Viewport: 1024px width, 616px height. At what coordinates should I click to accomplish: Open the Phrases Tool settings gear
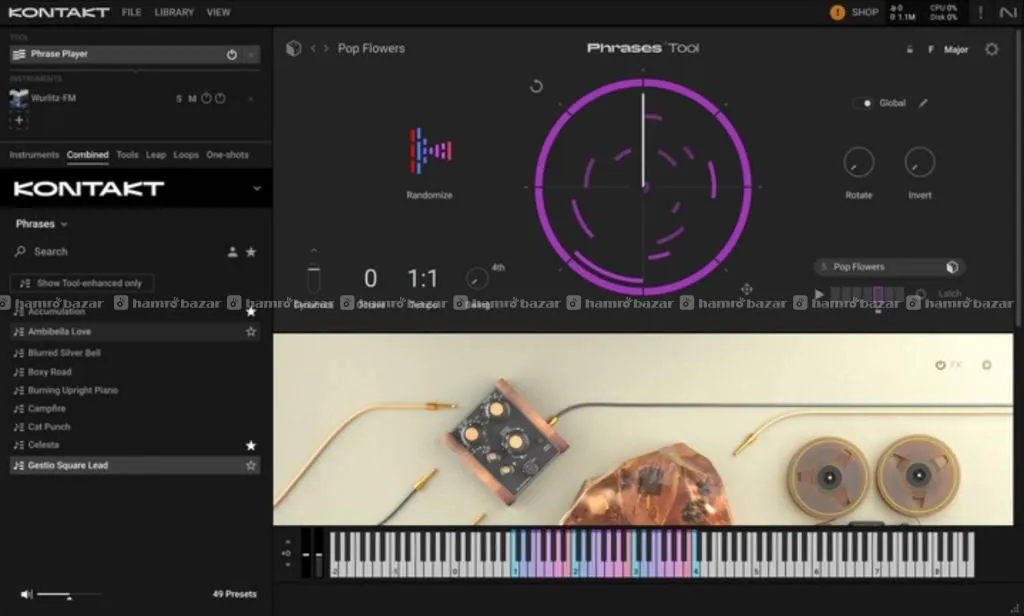(x=991, y=49)
